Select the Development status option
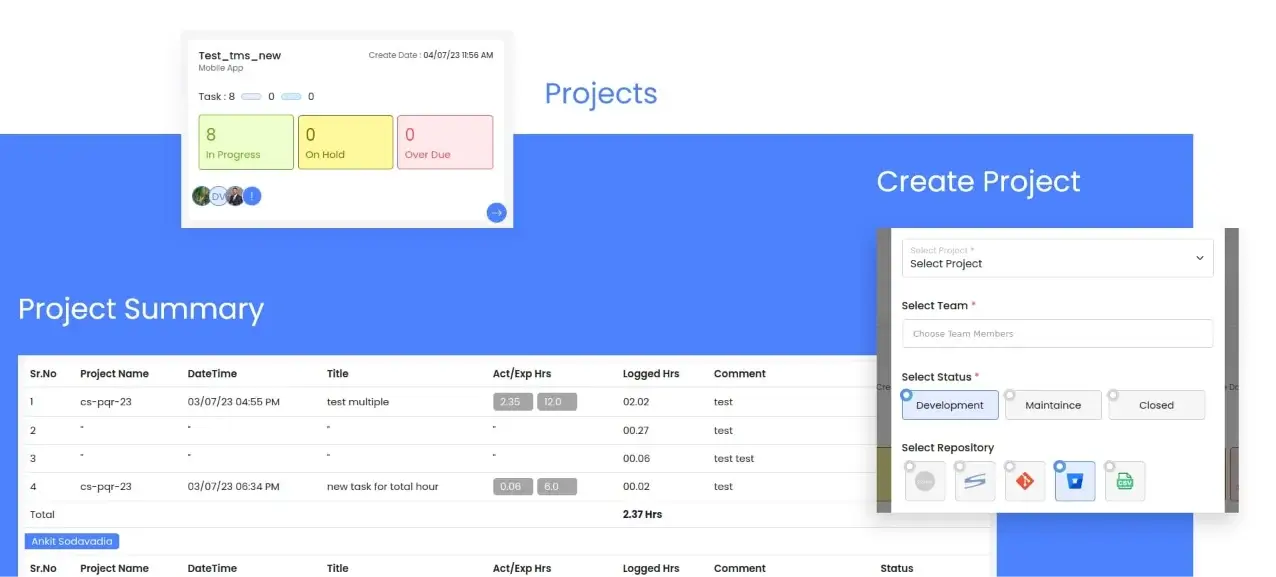The width and height of the screenshot is (1276, 577). [948, 405]
